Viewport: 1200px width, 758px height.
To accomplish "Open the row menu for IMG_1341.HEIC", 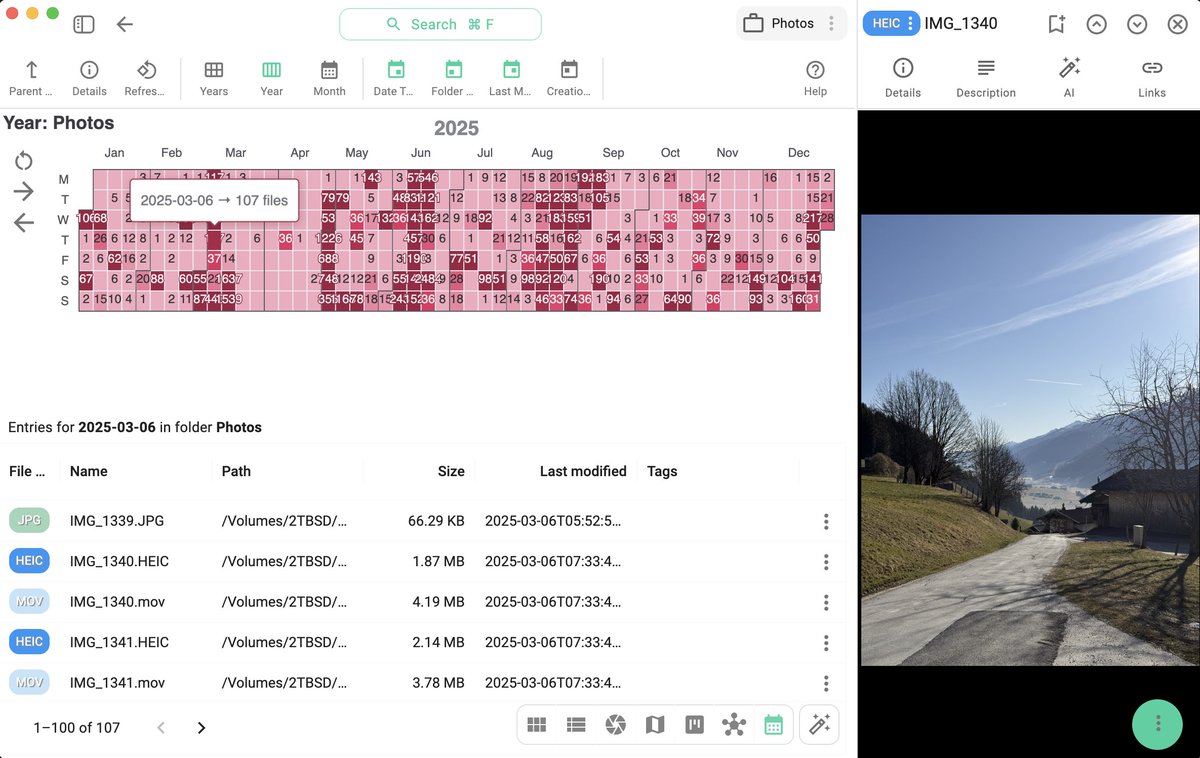I will pos(826,643).
